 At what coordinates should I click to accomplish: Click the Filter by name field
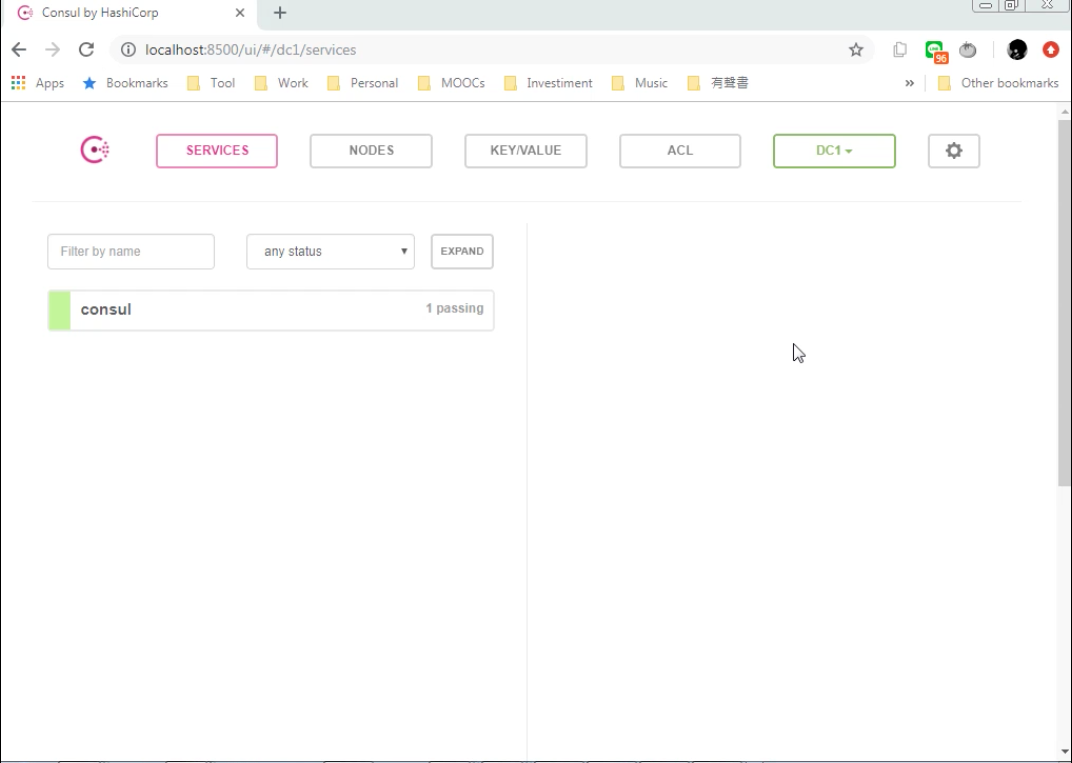coord(131,251)
